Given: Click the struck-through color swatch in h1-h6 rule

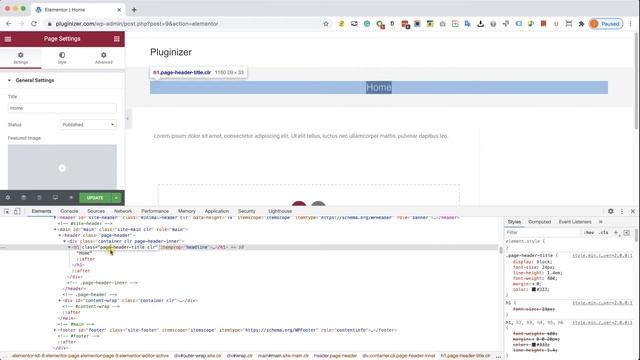Looking at the screenshot, I should pyautogui.click(x=533, y=344).
